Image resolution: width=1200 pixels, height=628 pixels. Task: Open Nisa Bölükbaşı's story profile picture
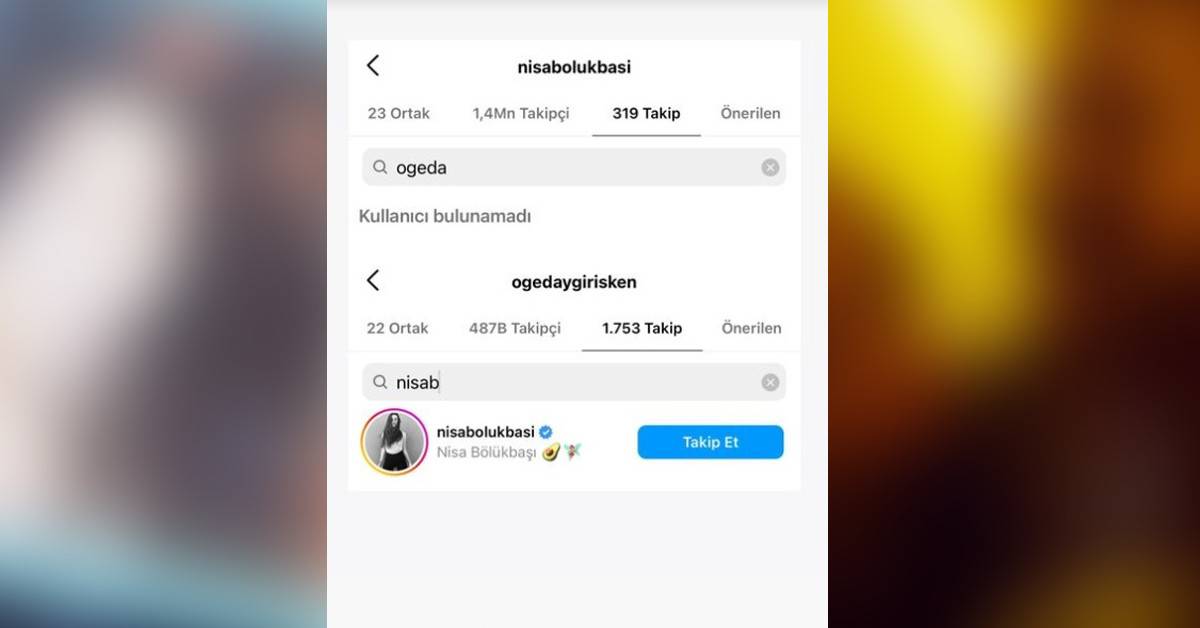[395, 442]
